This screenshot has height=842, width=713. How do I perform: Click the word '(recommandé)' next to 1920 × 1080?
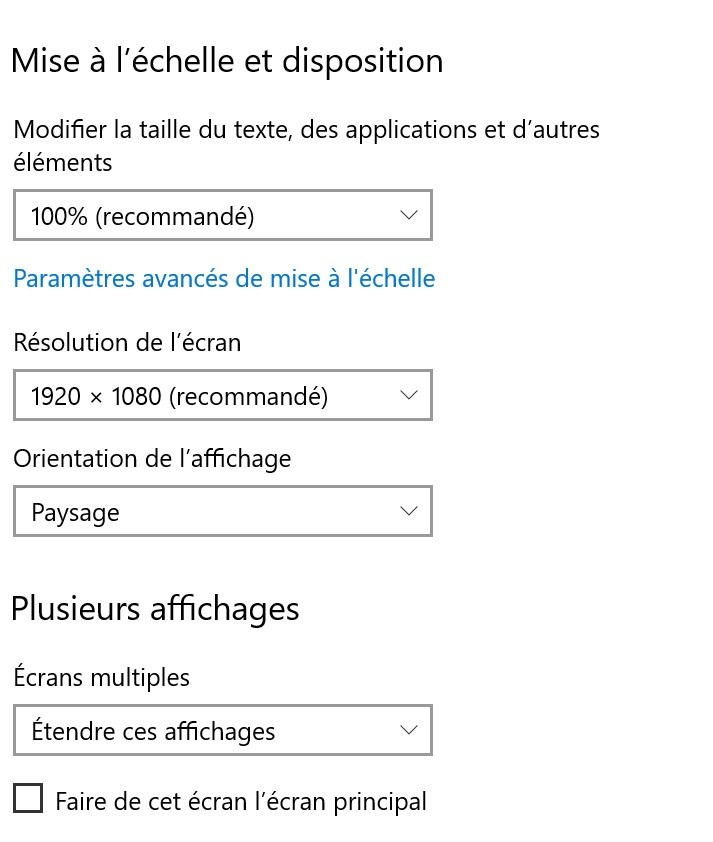click(x=248, y=396)
